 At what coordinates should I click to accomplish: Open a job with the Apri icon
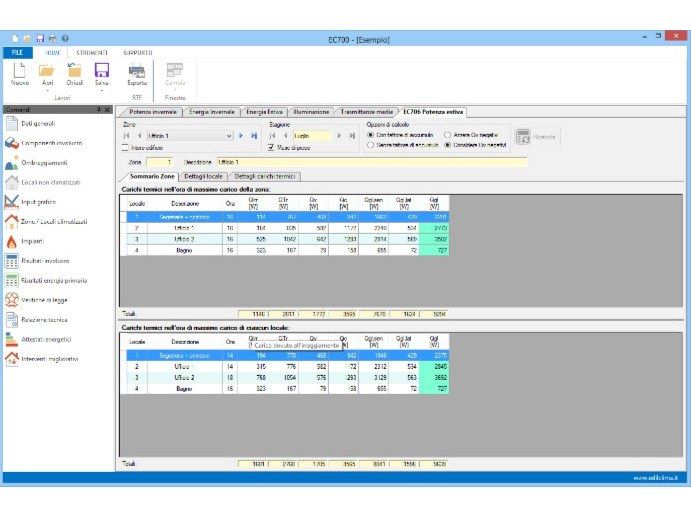(47, 70)
